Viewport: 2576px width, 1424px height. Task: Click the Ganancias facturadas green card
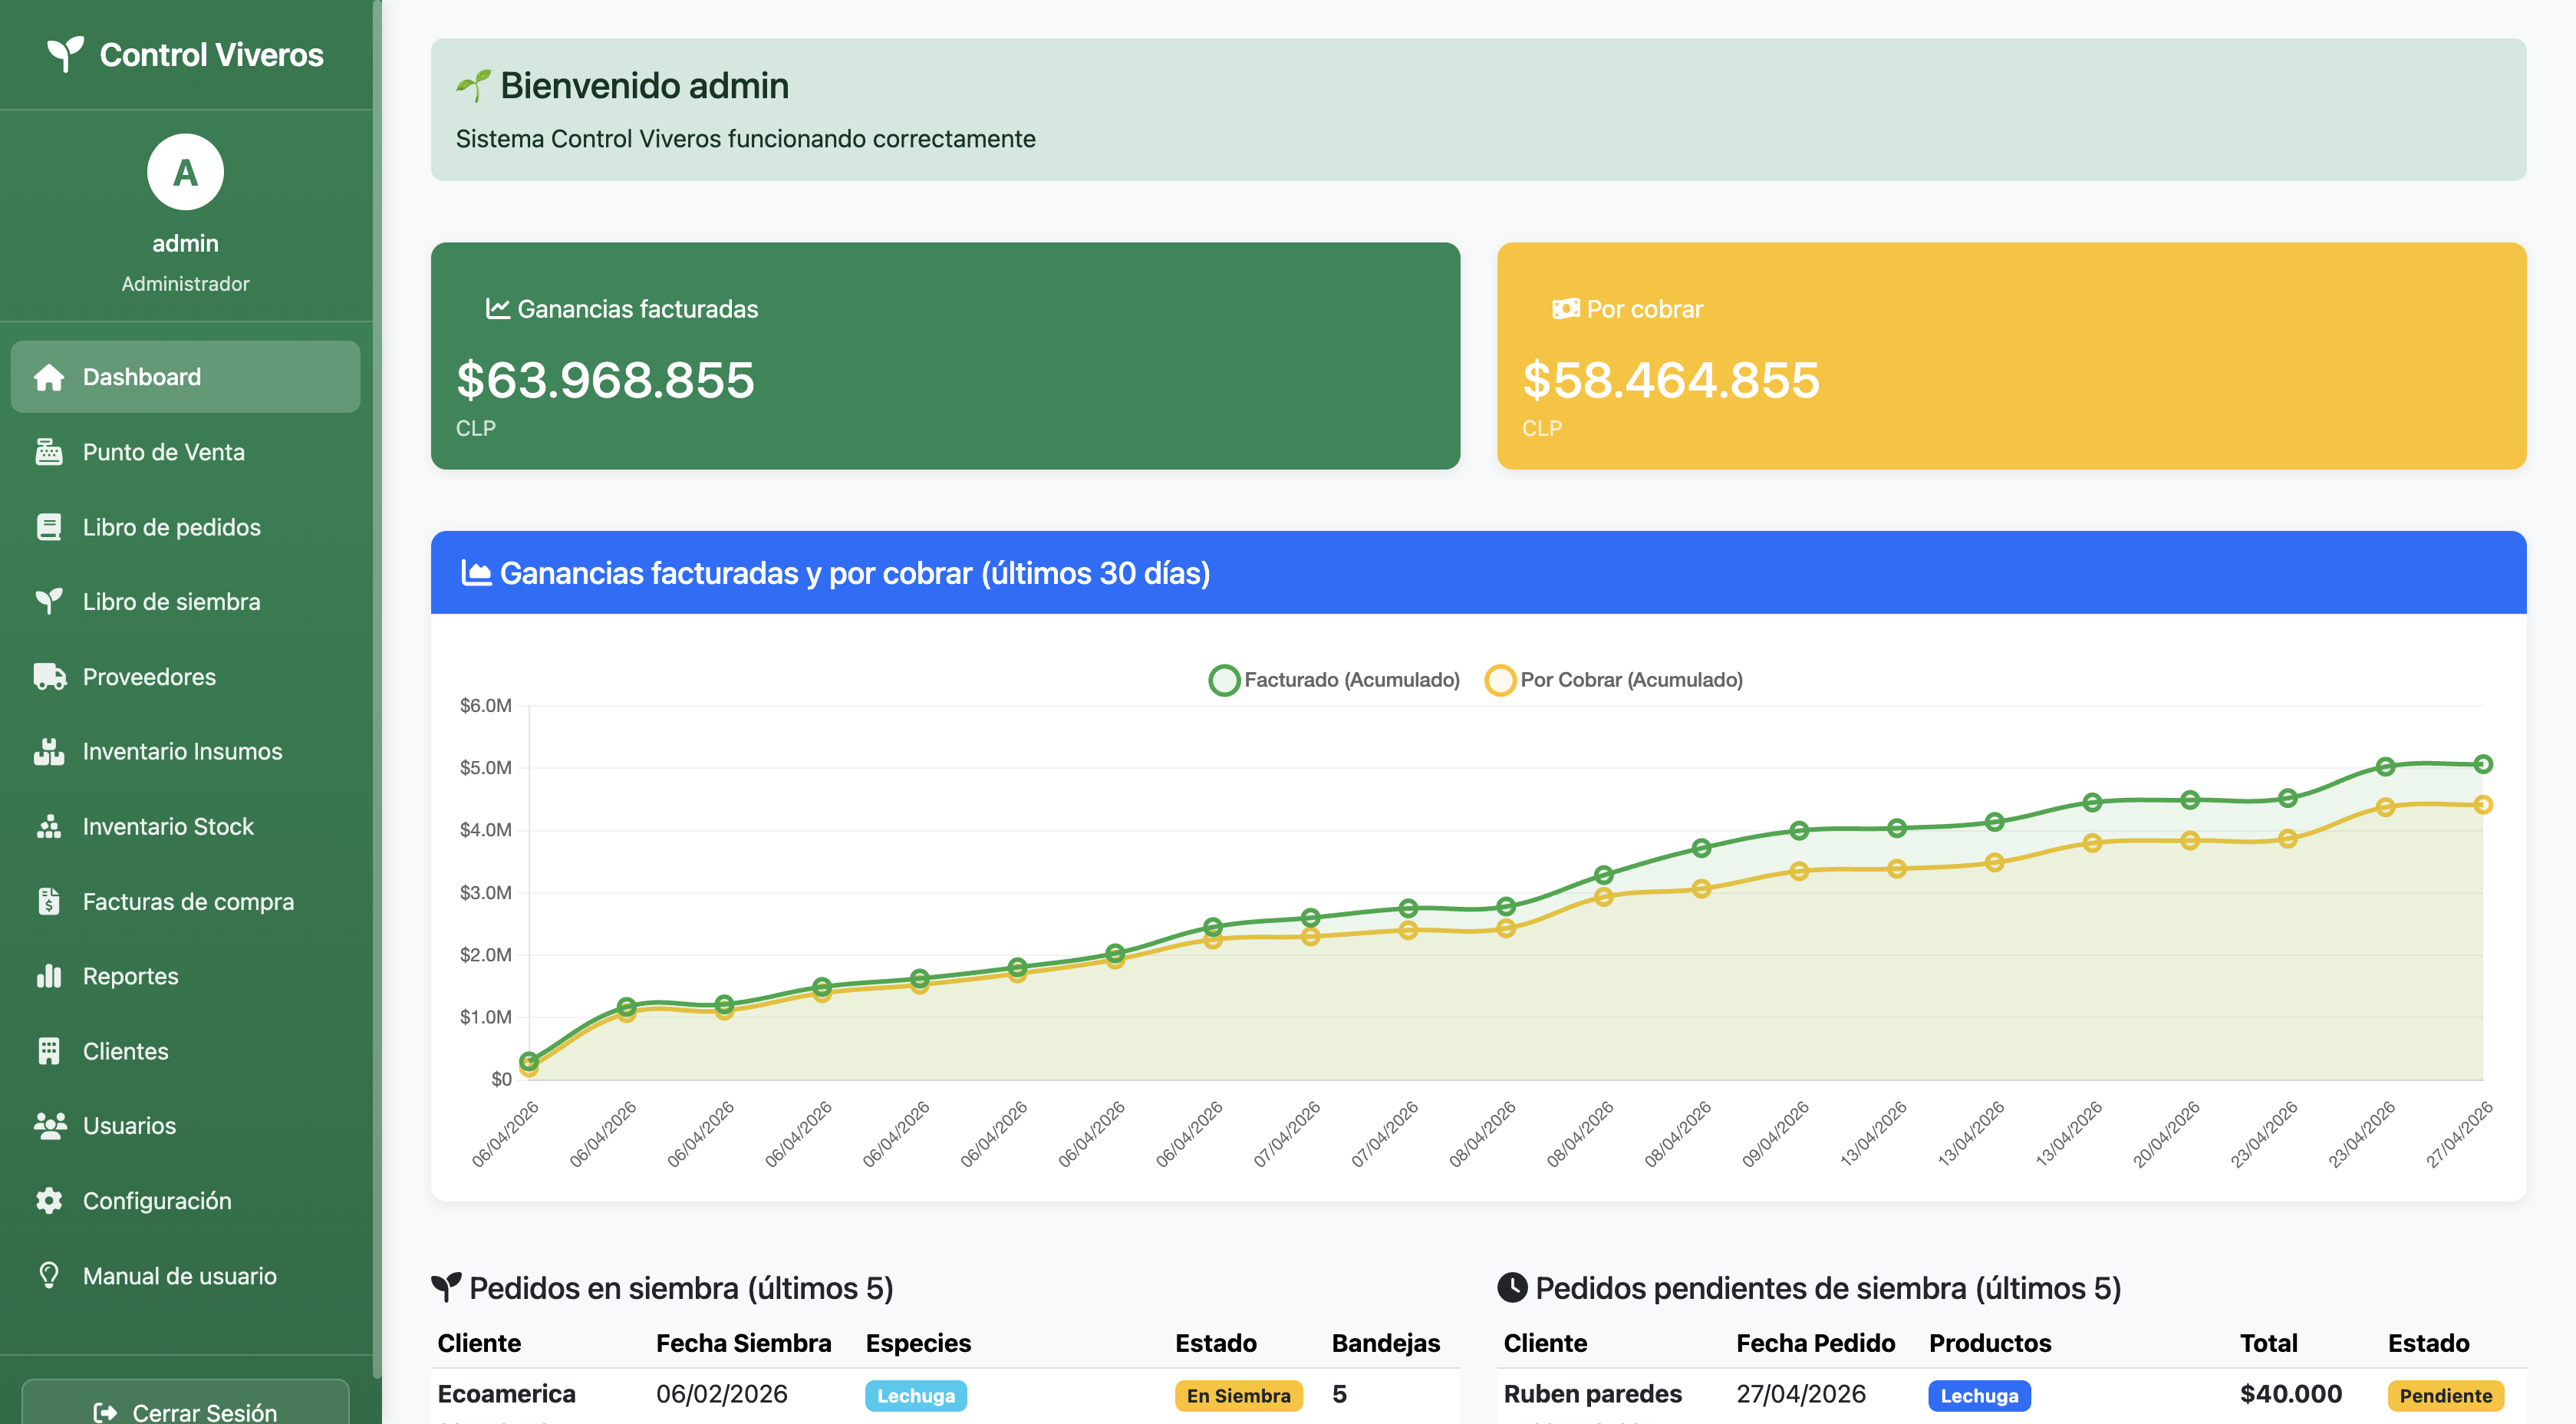[x=945, y=356]
